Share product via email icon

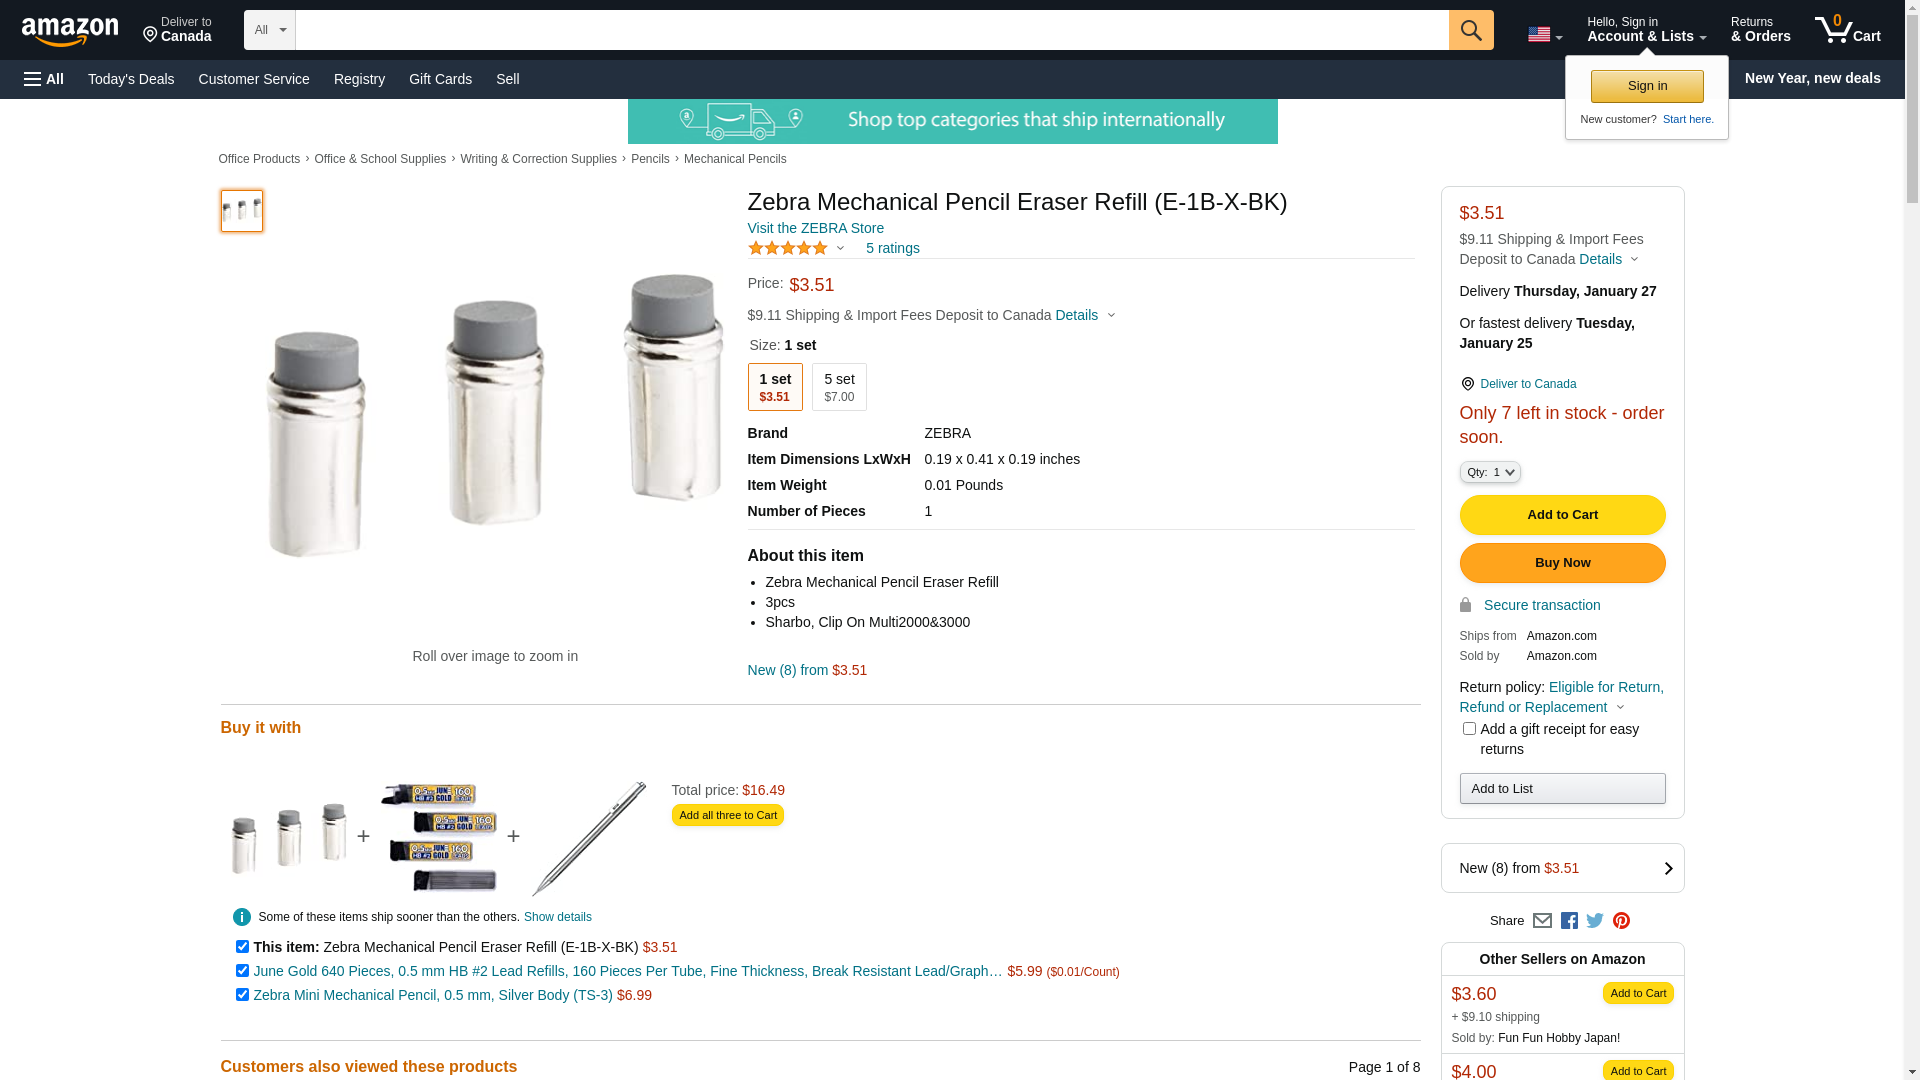click(x=1542, y=921)
